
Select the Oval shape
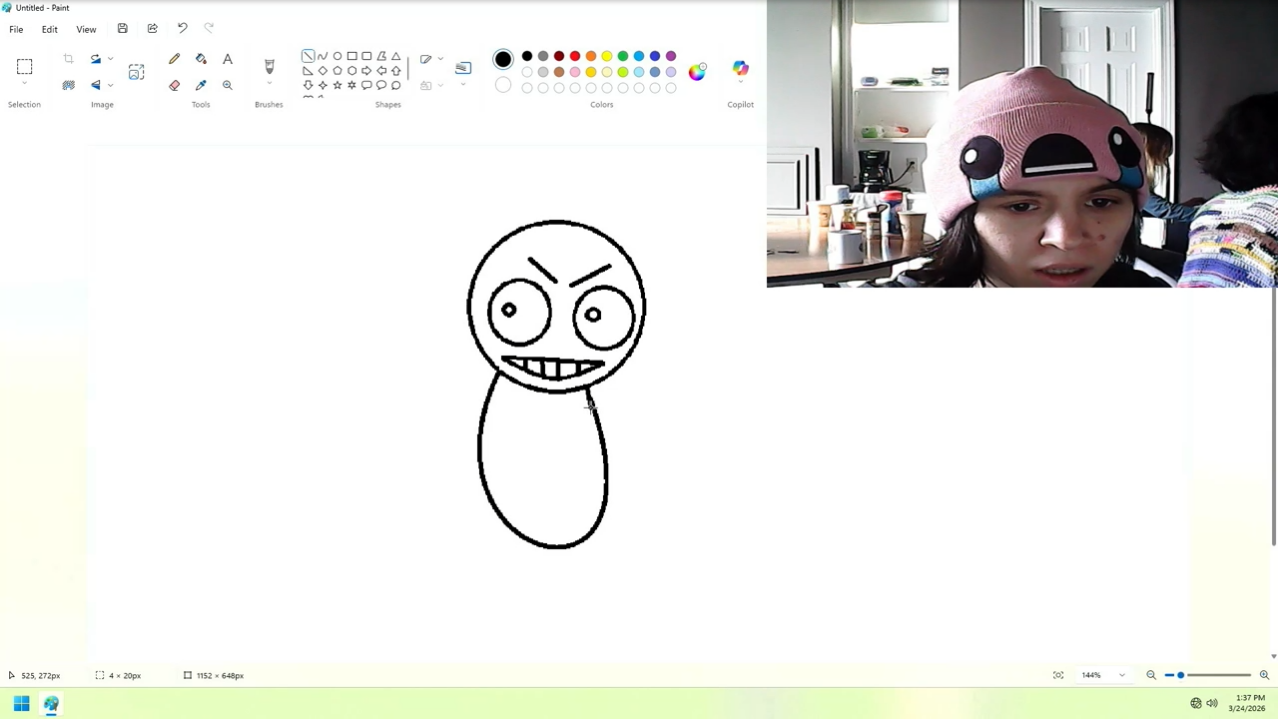pyautogui.click(x=337, y=56)
